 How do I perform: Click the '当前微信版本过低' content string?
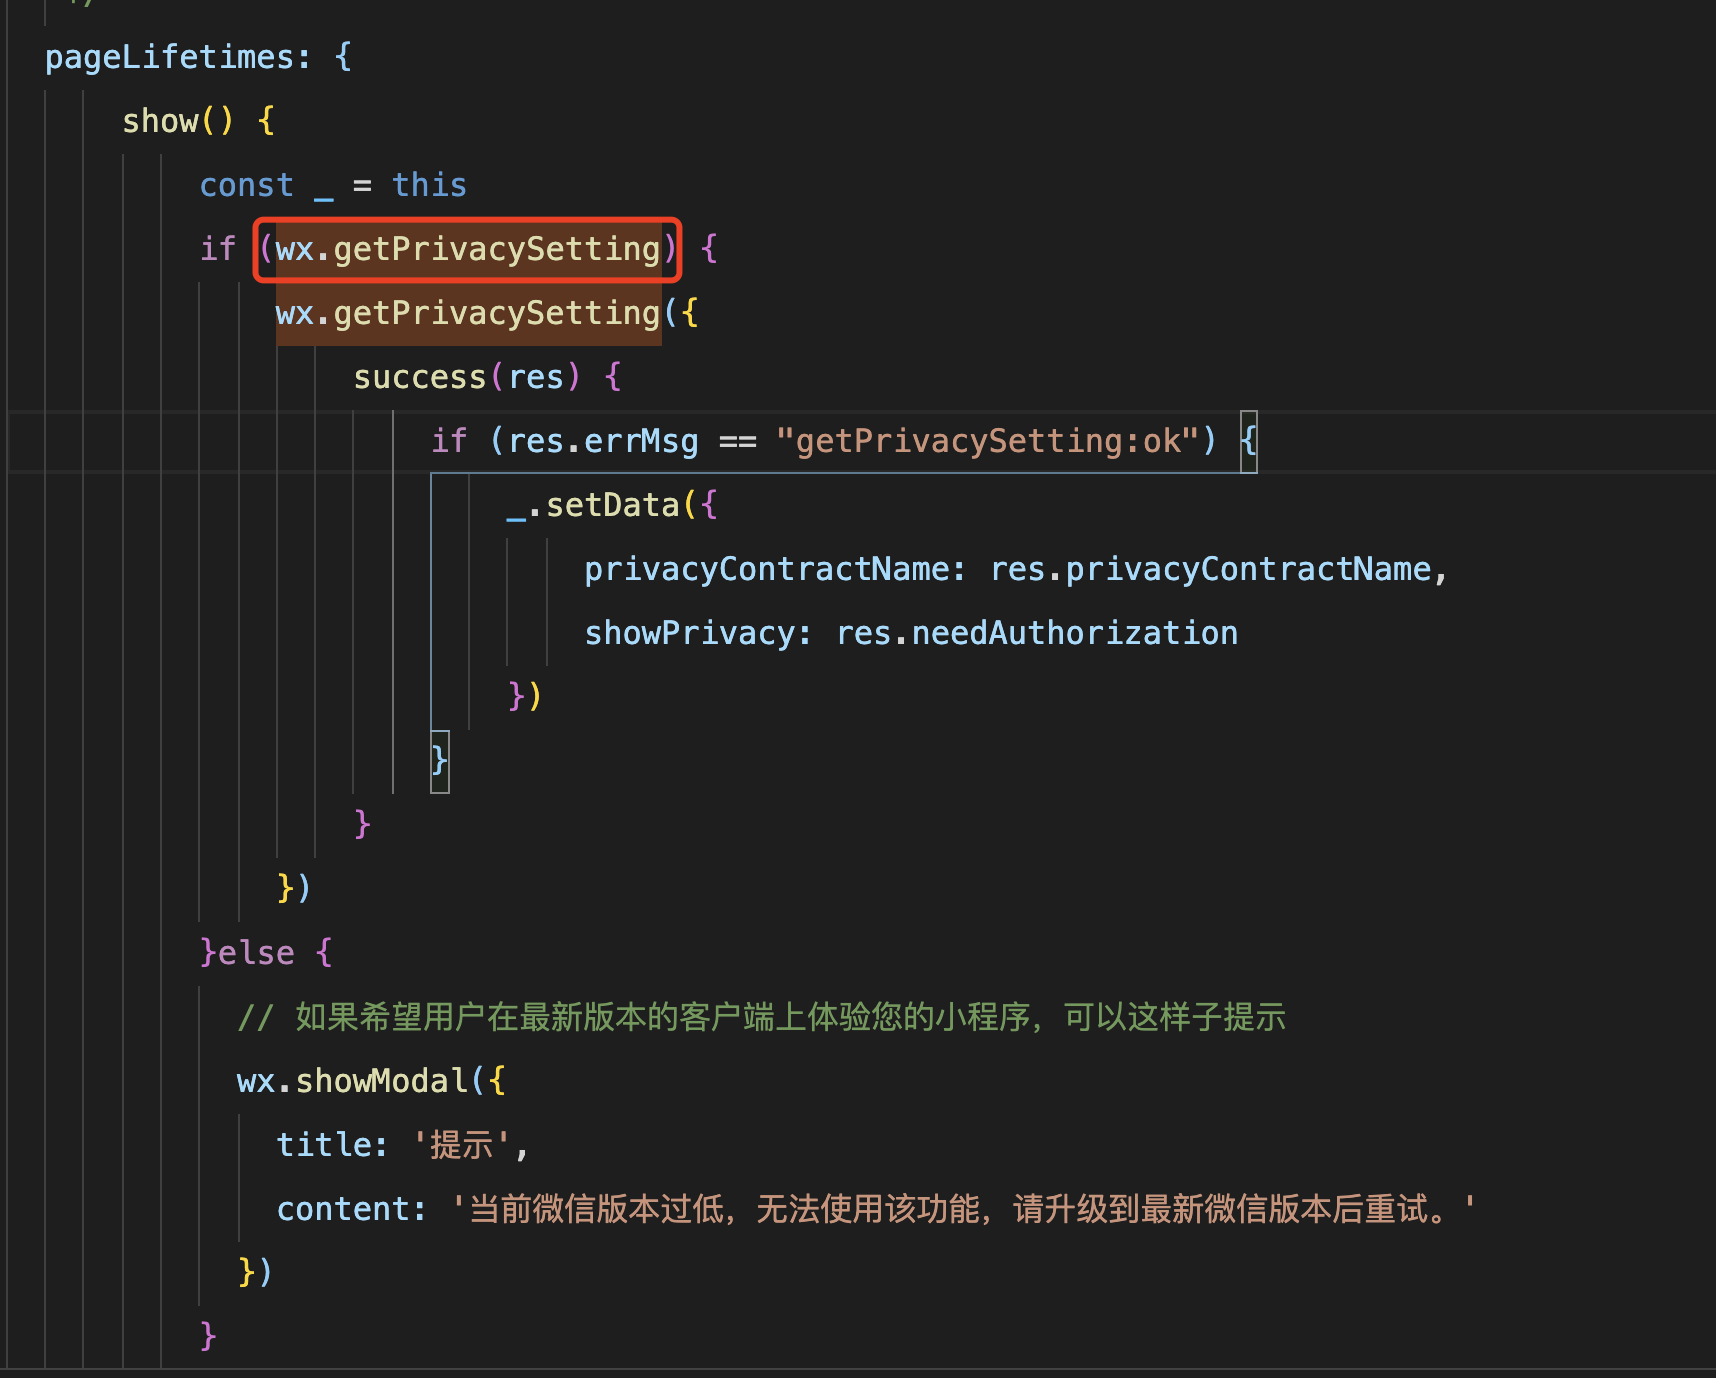pos(964,1209)
